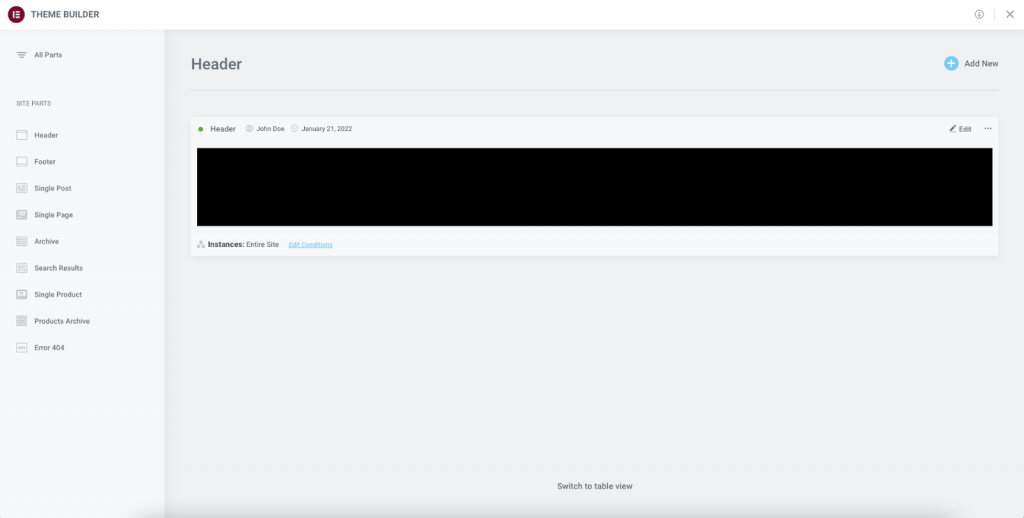Click the blue Add New plus icon
Screen dimensions: 1024x518
tap(951, 64)
